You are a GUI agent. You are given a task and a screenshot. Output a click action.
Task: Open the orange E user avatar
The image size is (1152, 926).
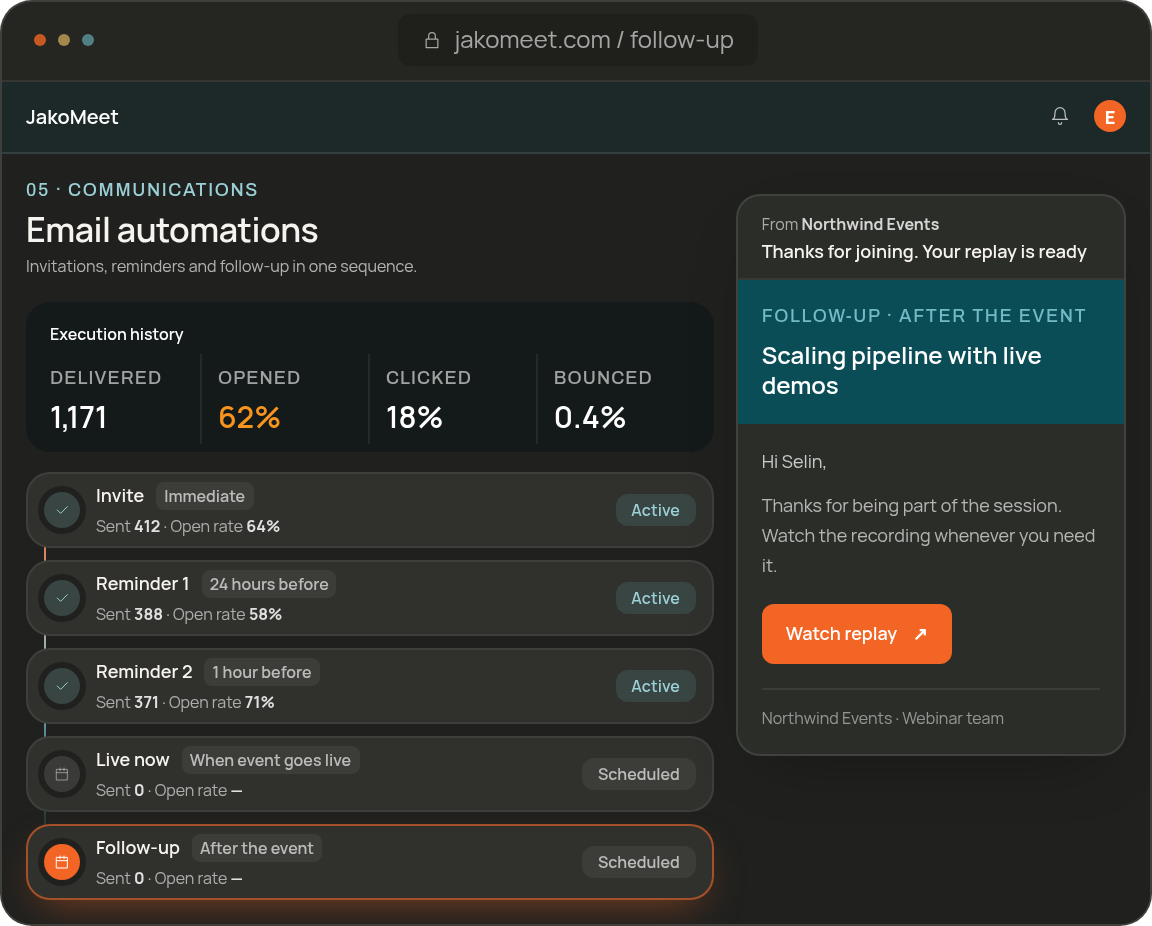tap(1109, 116)
